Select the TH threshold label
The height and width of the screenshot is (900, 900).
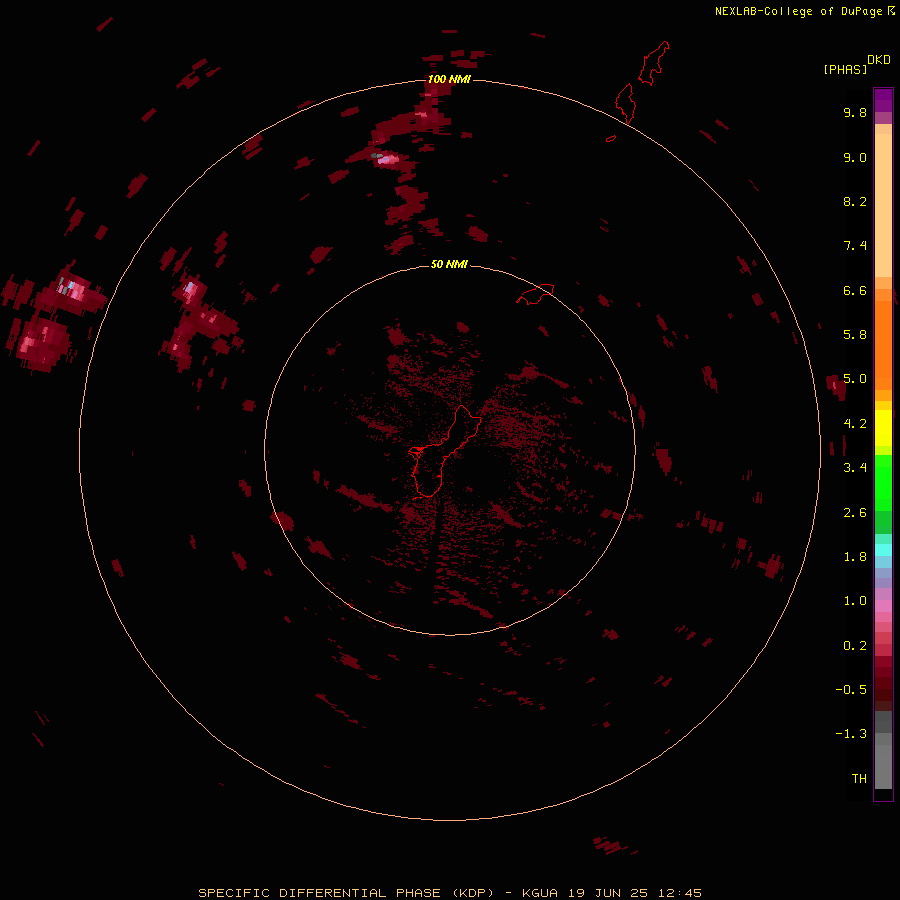[859, 778]
